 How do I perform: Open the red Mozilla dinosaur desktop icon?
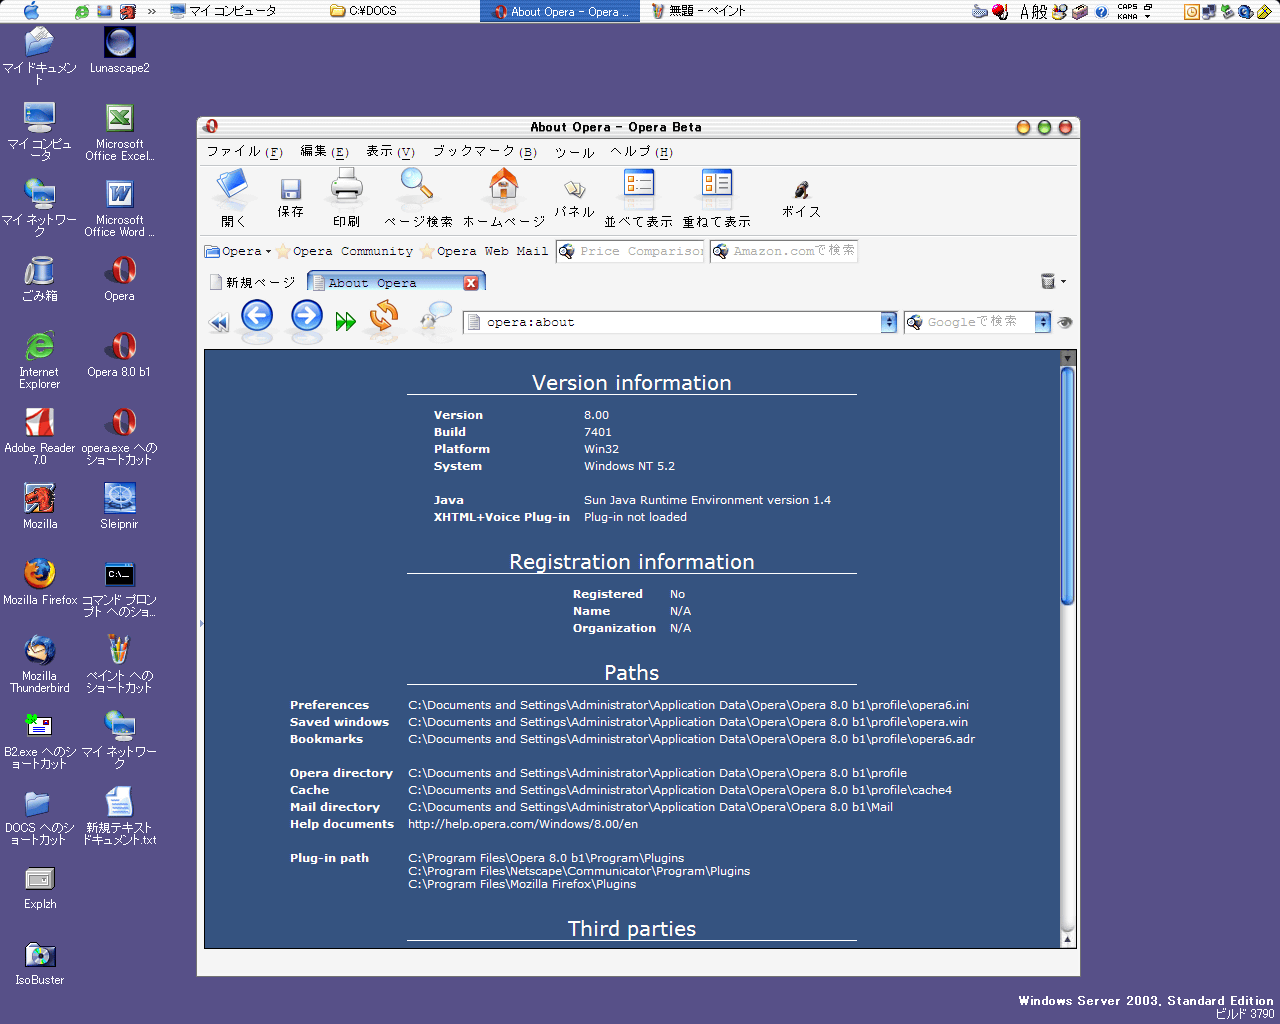pos(40,506)
